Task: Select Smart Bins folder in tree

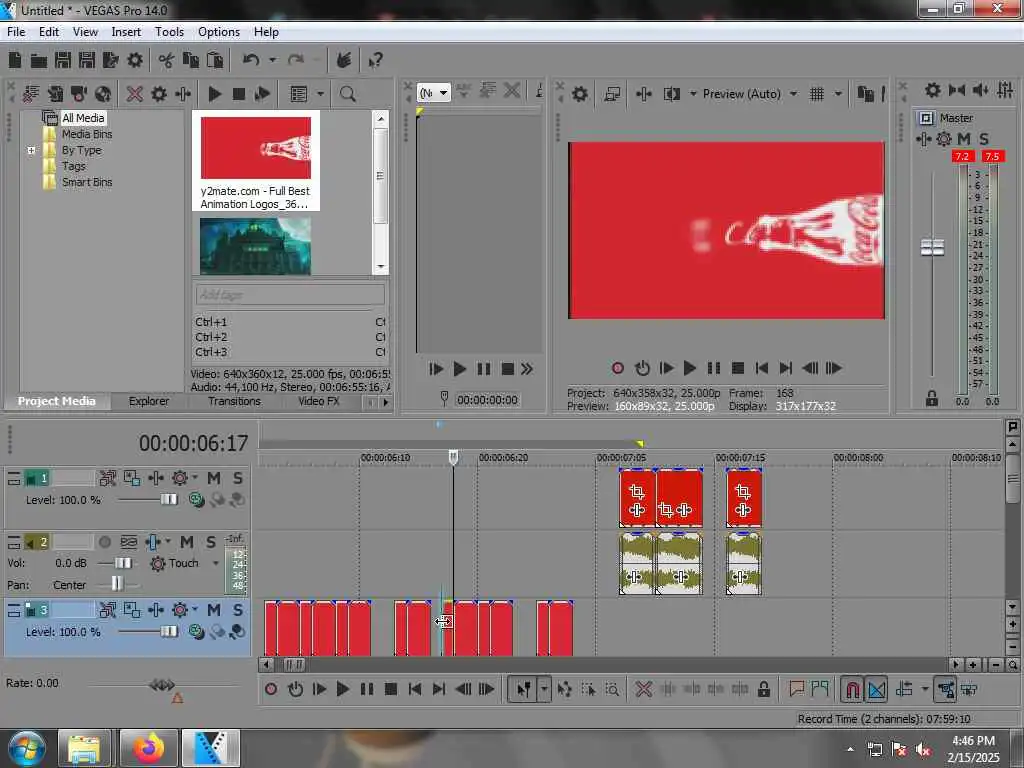Action: coord(87,182)
